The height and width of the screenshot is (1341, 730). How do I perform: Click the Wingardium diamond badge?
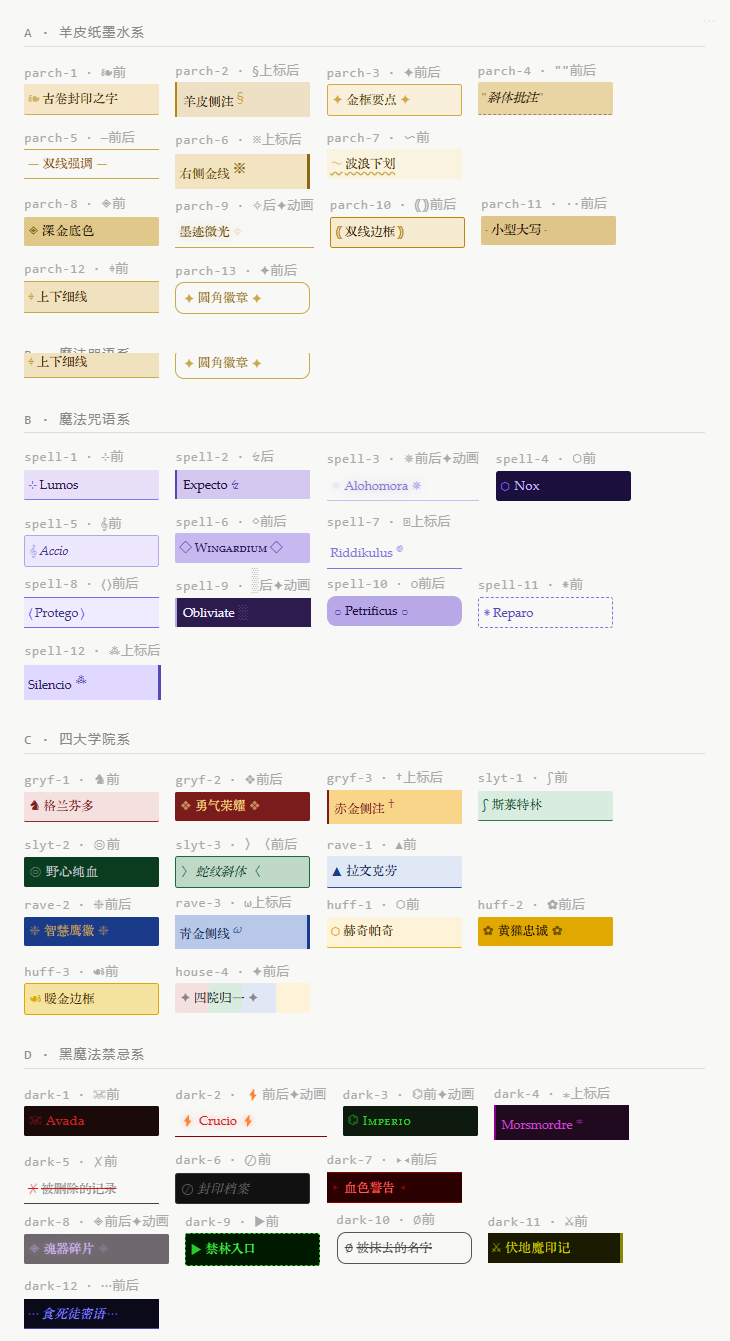(242, 548)
